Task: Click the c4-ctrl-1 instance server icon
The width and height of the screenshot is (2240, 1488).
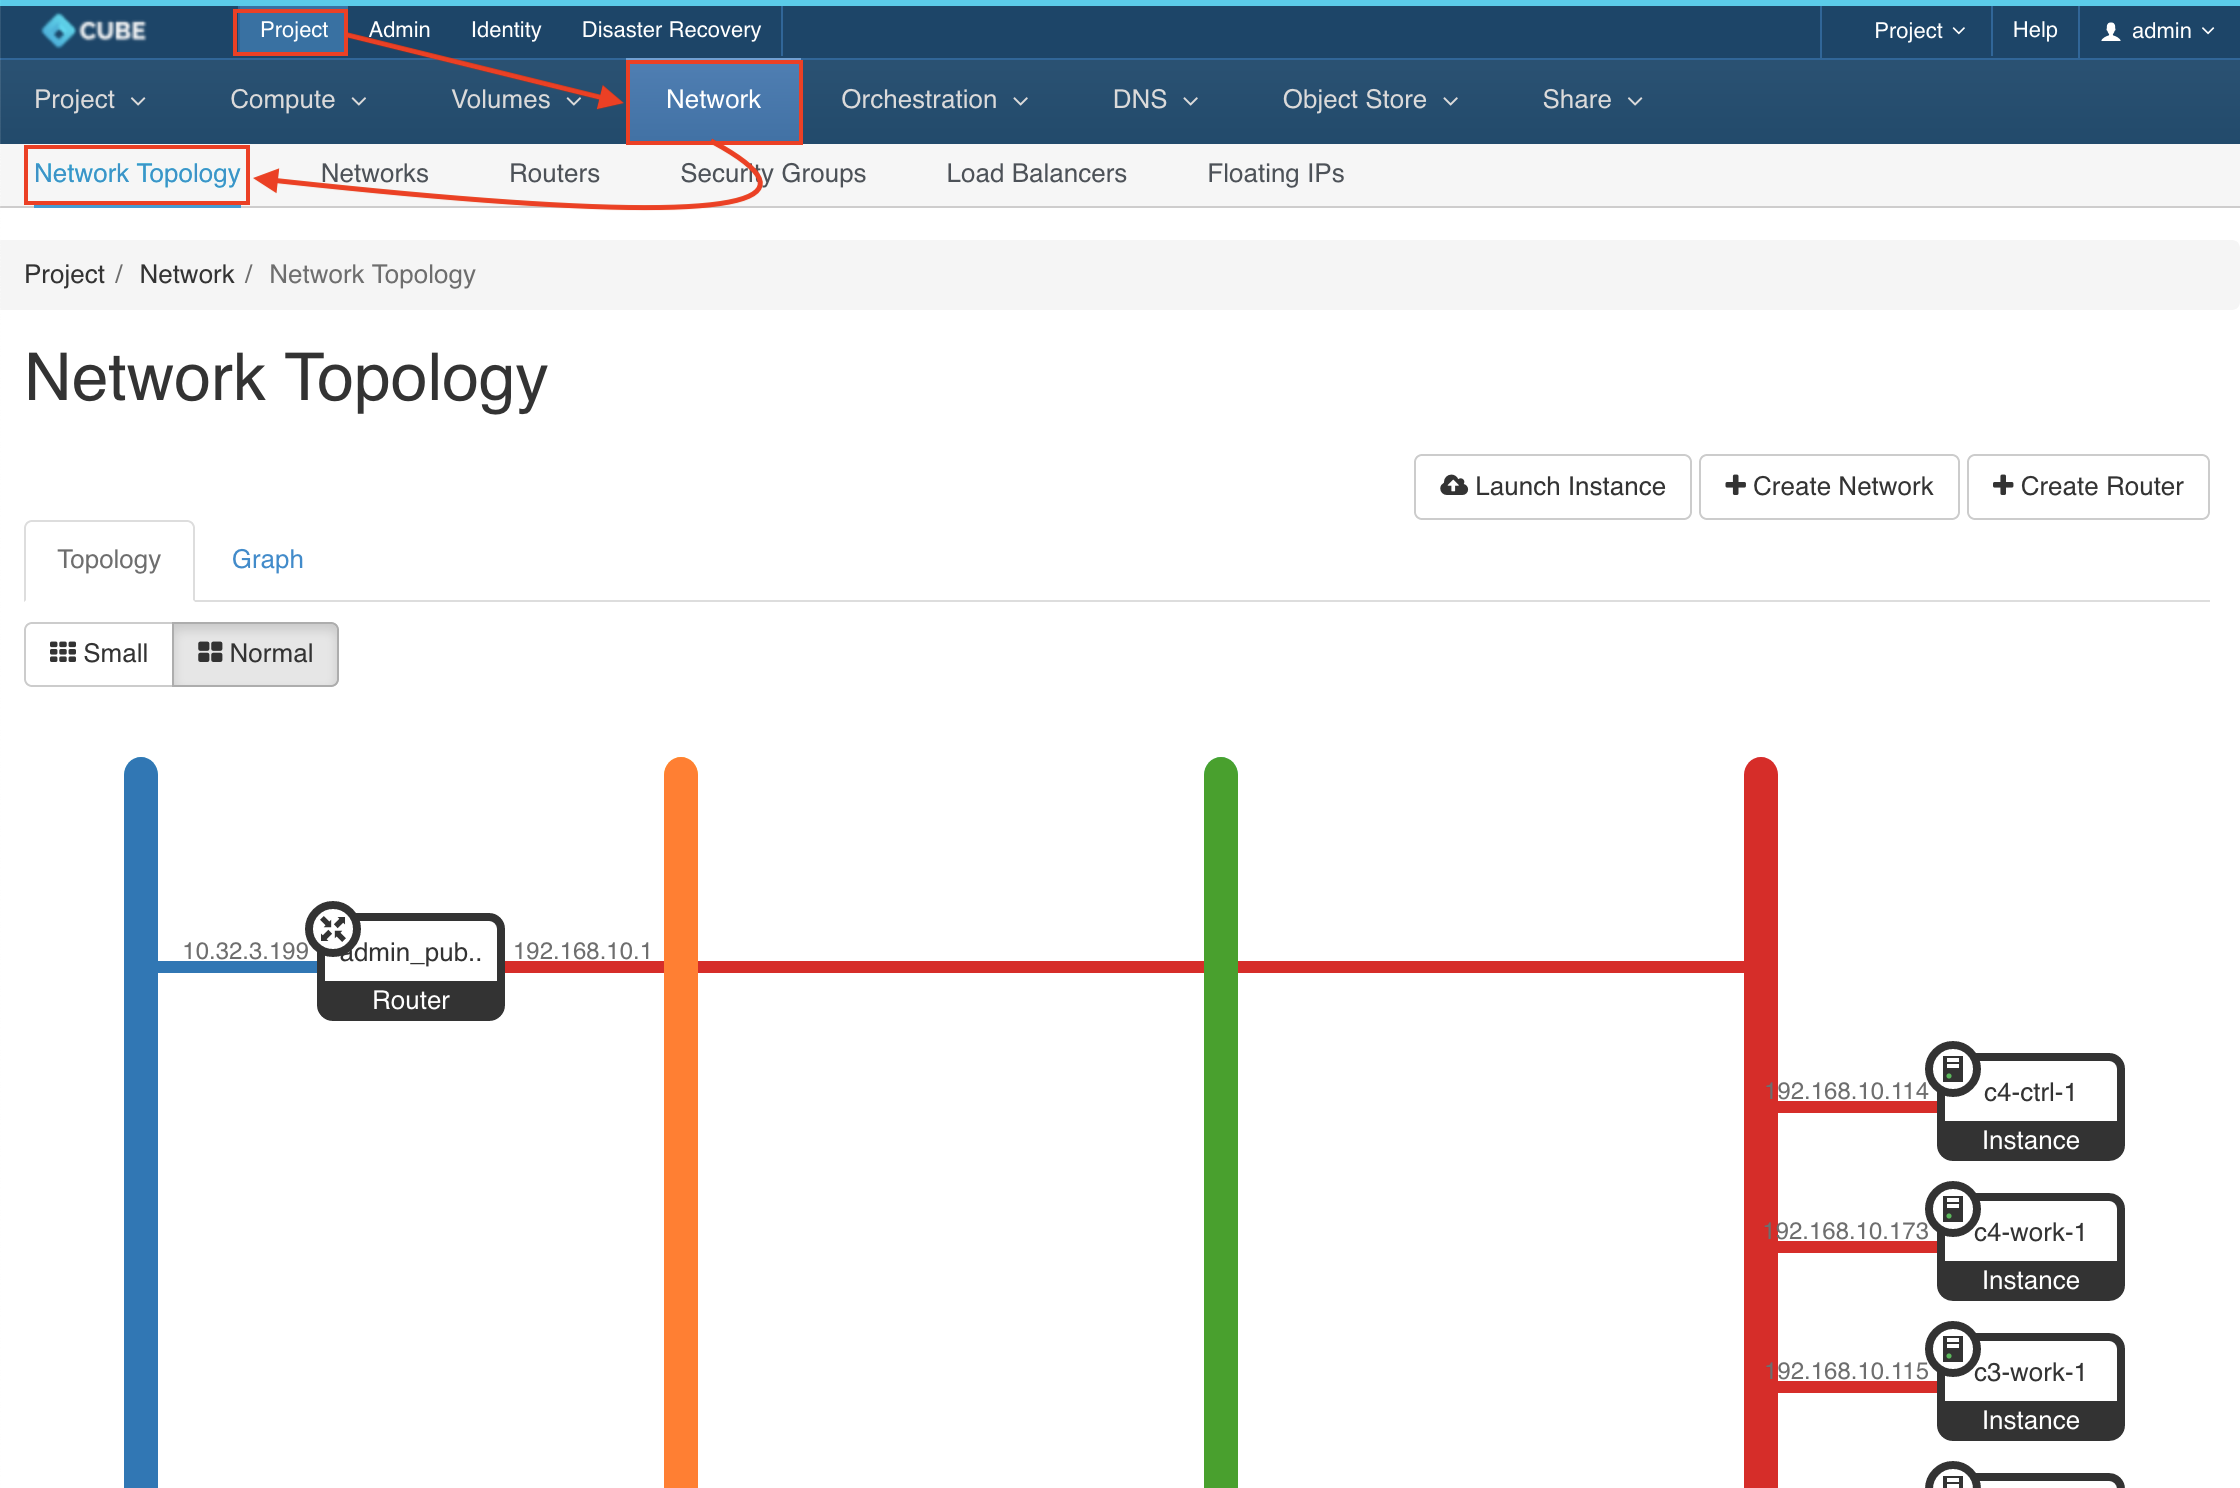Action: tap(1953, 1069)
